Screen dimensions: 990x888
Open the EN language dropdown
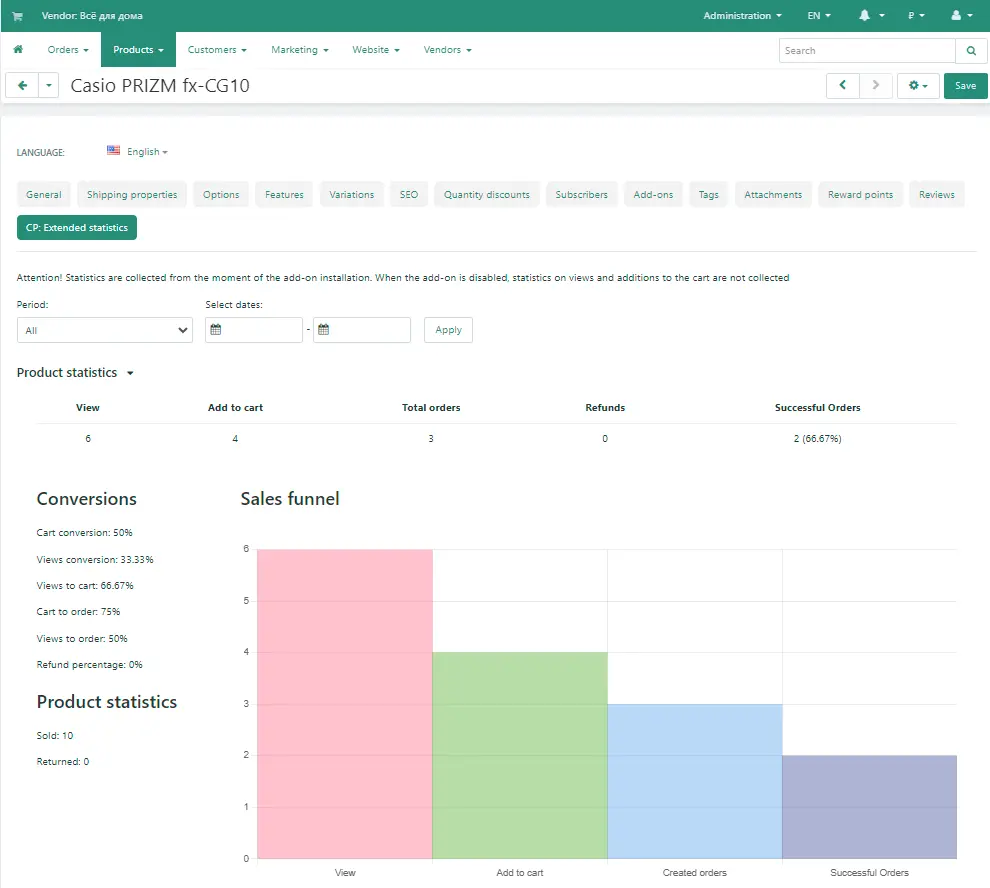click(x=819, y=16)
